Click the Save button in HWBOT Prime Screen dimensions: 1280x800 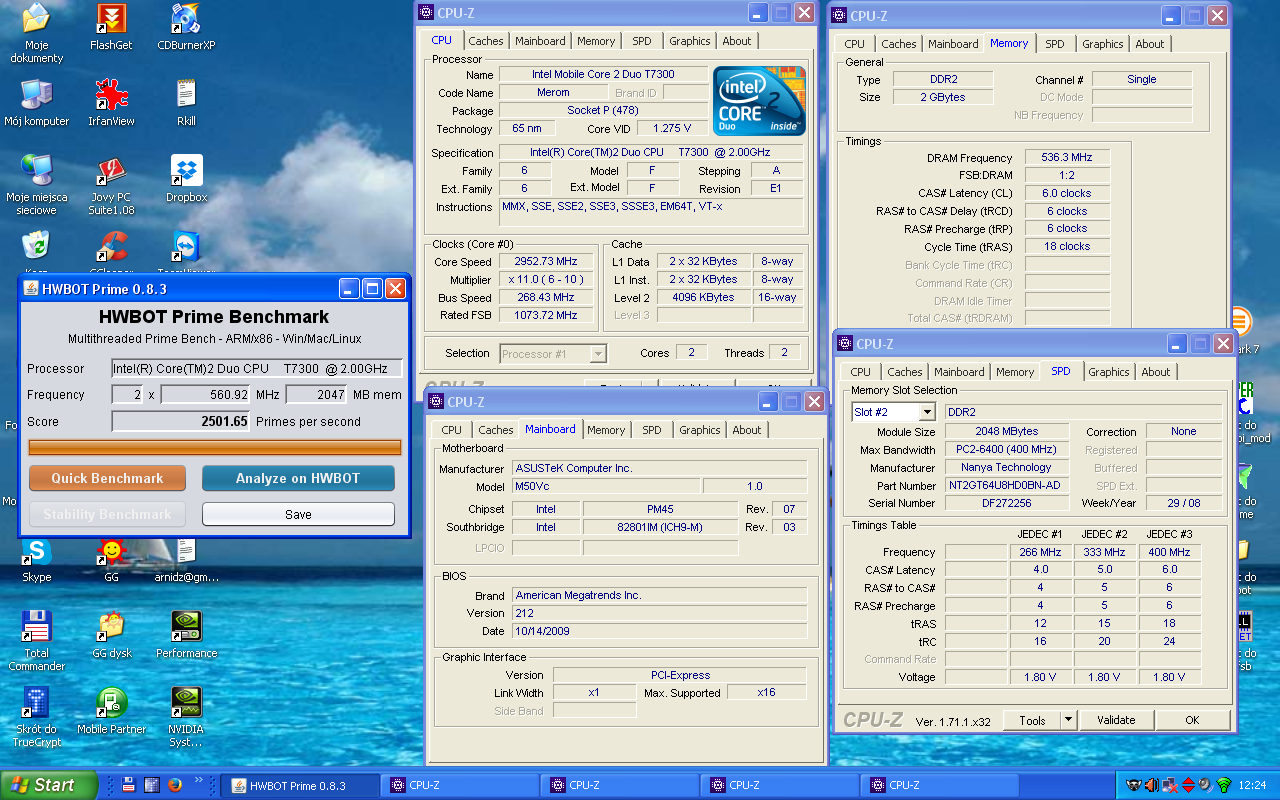(298, 514)
